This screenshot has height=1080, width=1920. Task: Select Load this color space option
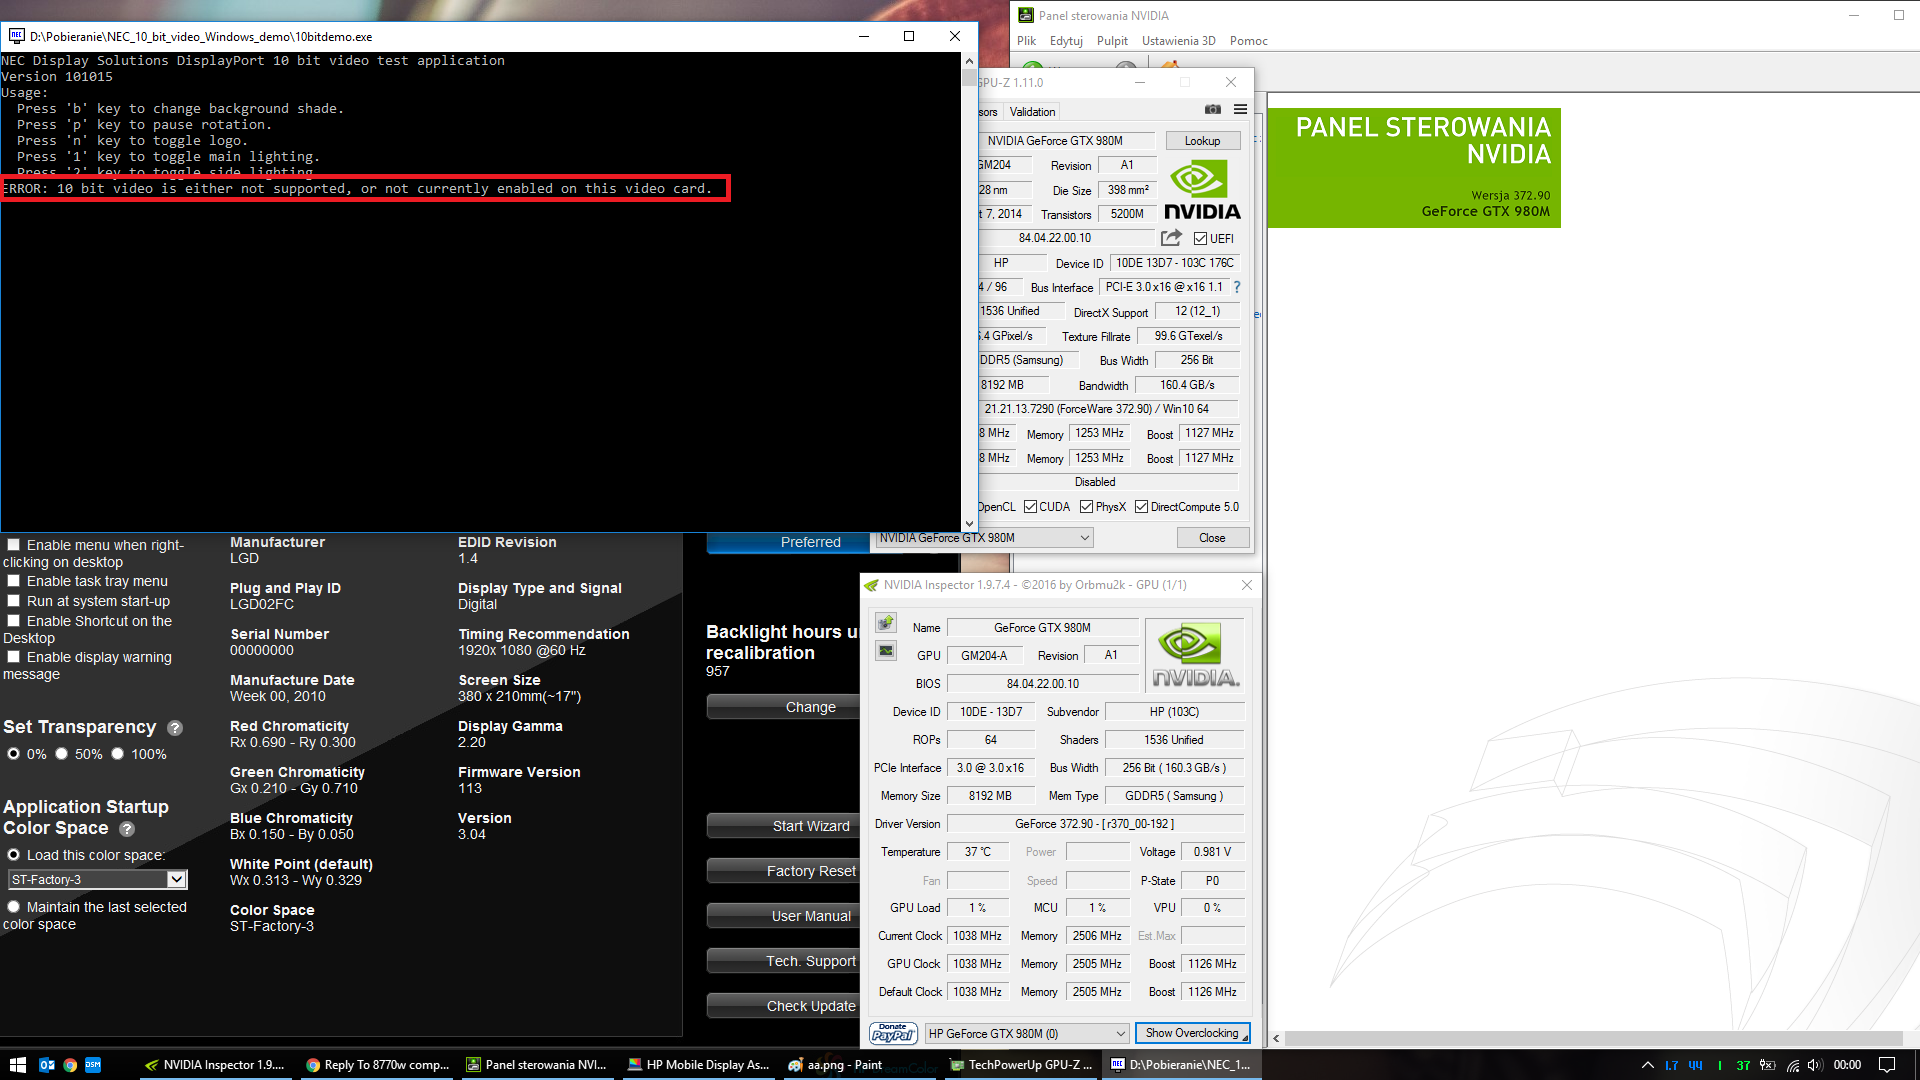pos(14,855)
